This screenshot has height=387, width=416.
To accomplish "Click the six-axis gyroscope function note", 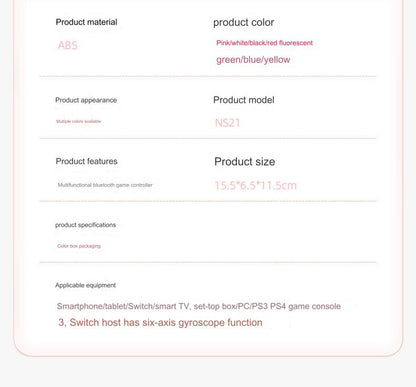I will pos(160,323).
